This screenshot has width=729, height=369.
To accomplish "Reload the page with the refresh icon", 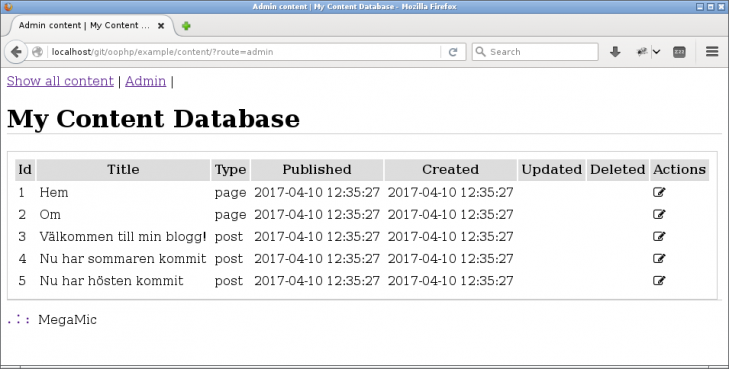I will pyautogui.click(x=453, y=52).
